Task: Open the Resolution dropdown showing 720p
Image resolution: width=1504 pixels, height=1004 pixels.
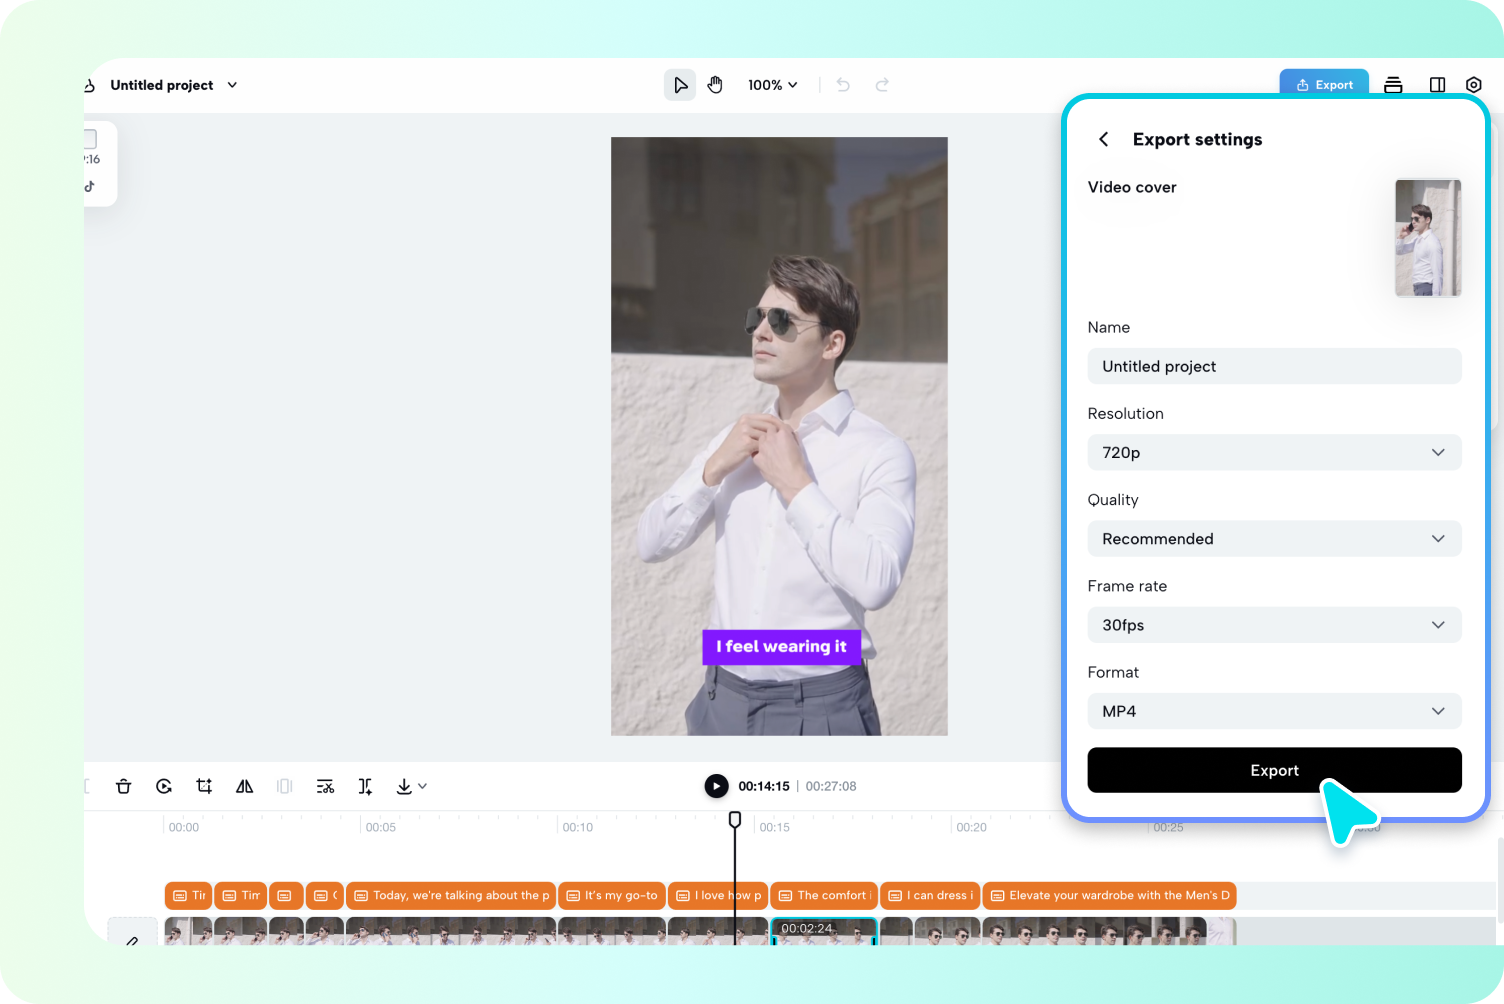Action: pos(1274,452)
